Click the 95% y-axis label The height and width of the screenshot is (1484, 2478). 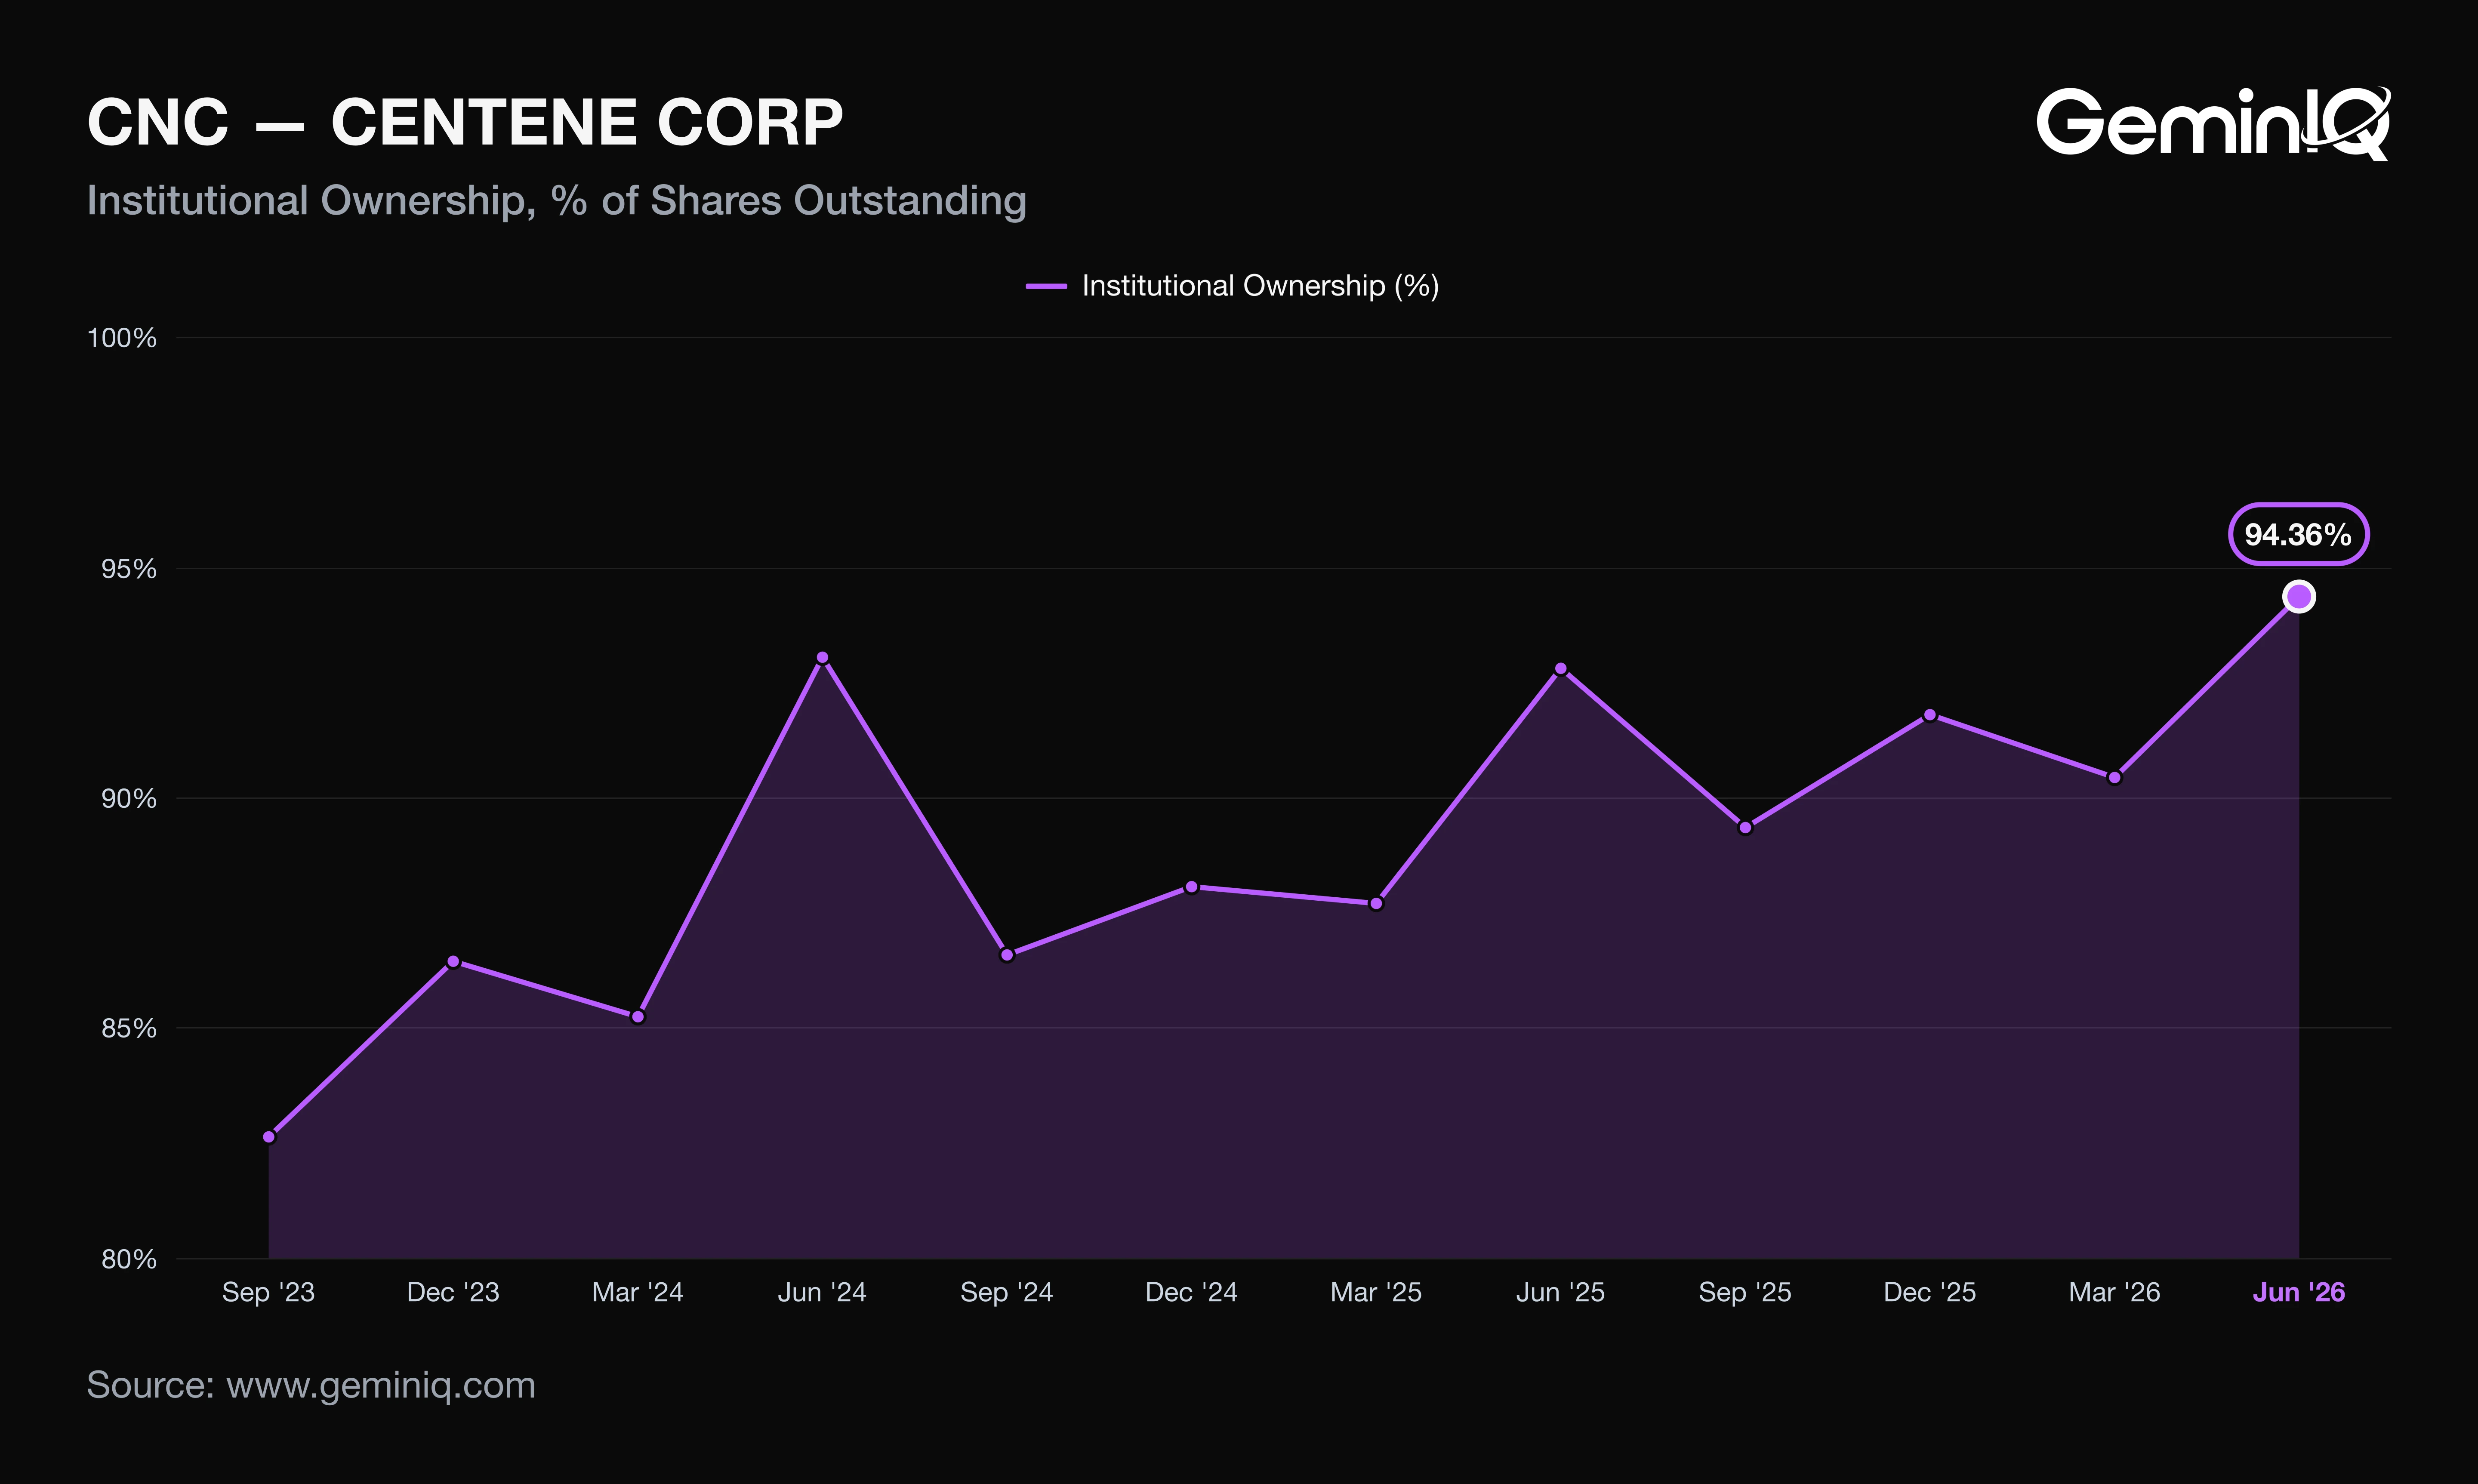(129, 569)
